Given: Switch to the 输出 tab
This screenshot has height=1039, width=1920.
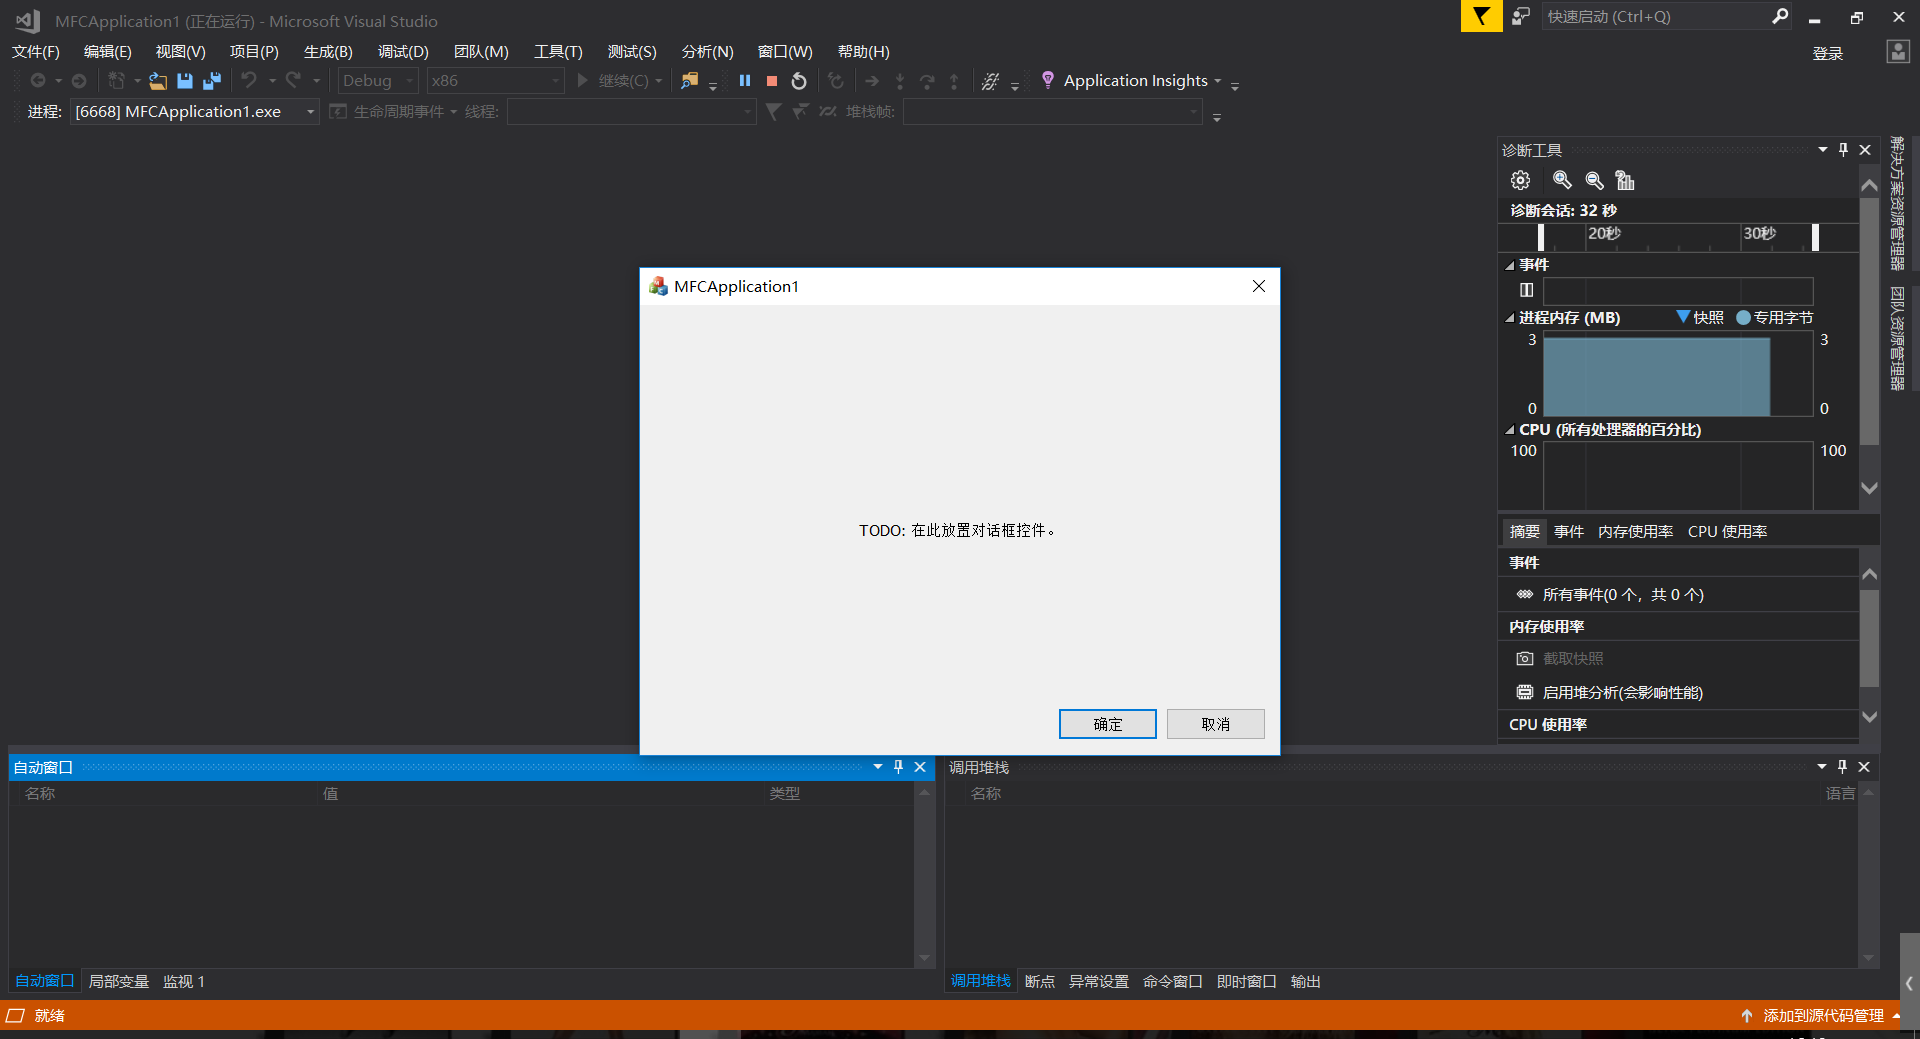Looking at the screenshot, I should click(x=1305, y=981).
